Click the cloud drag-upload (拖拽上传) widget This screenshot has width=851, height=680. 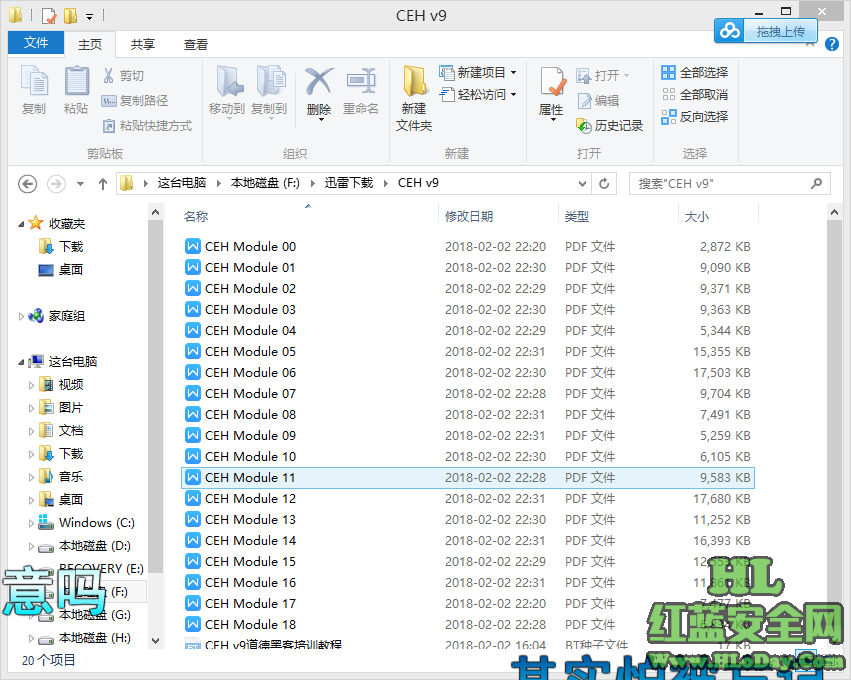point(766,31)
